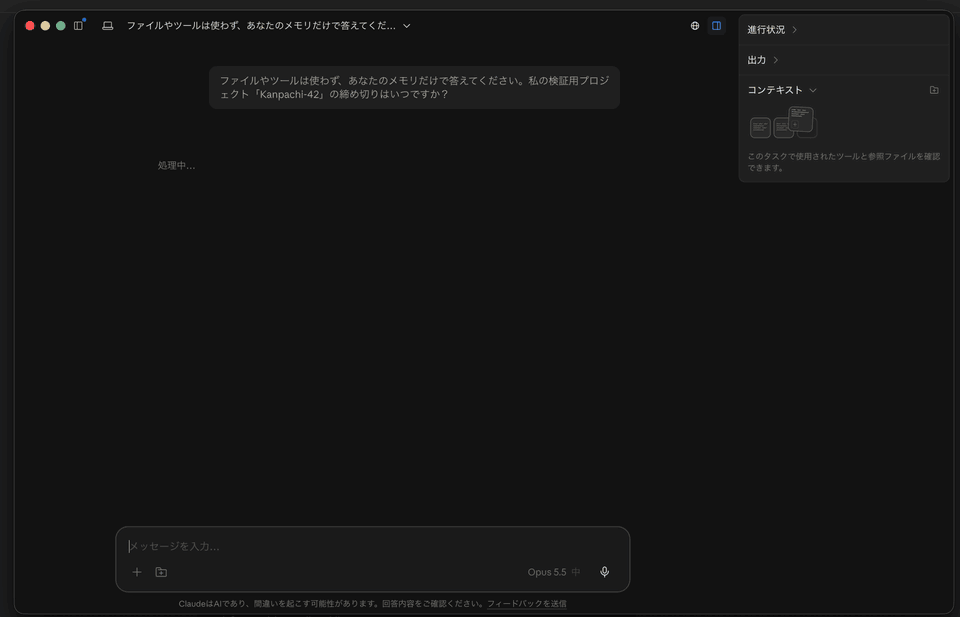The image size is (960, 617).
Task: Click the add folder icon beside コンテキスト
Action: 934,90
